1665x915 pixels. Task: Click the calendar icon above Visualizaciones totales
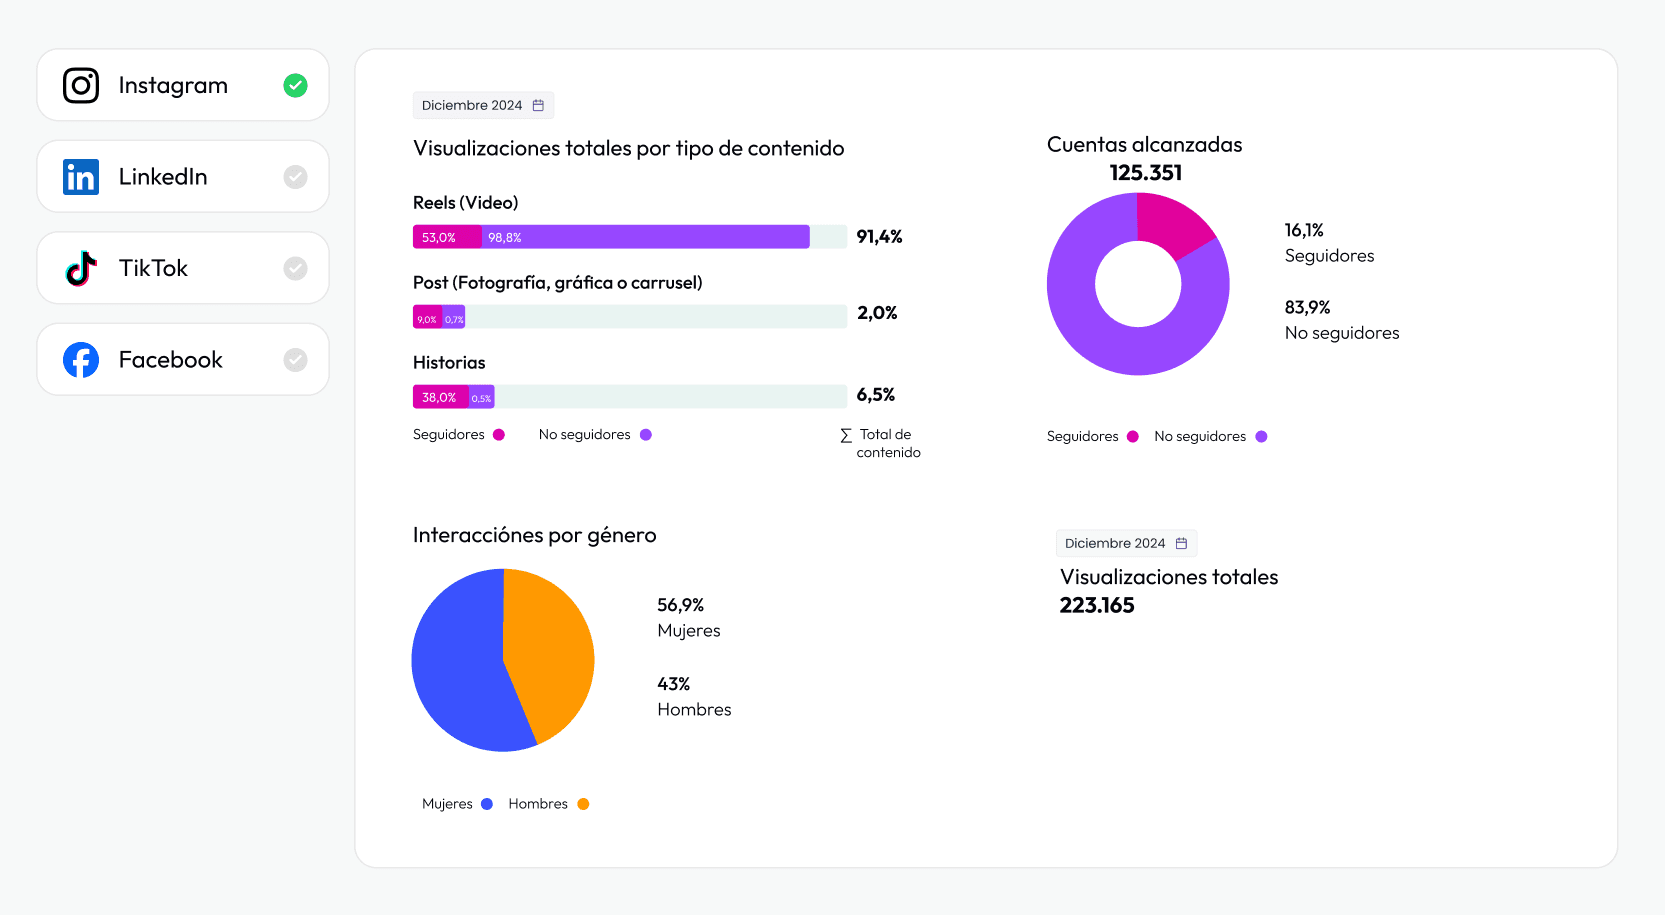click(1182, 542)
